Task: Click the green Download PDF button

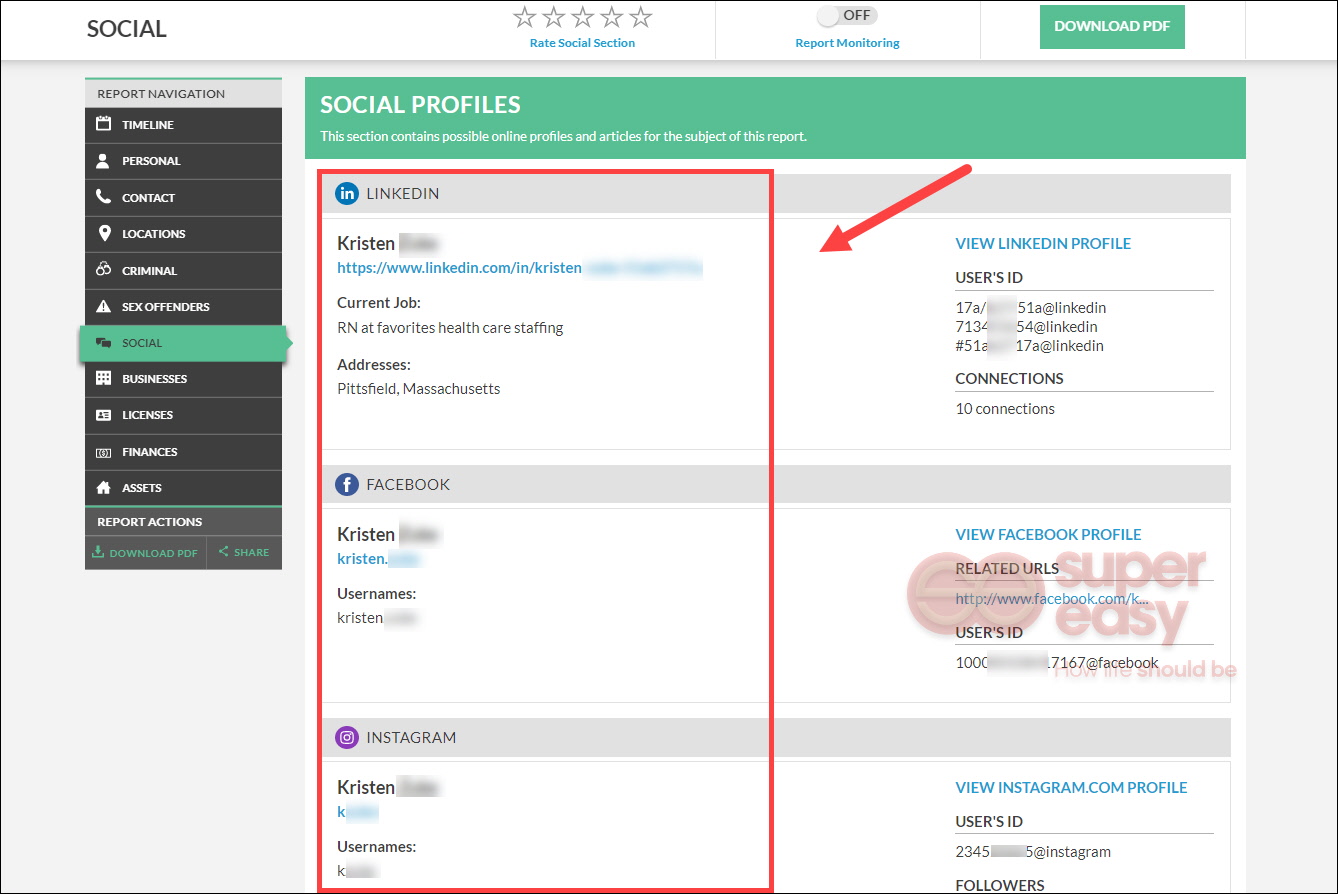Action: click(1112, 27)
